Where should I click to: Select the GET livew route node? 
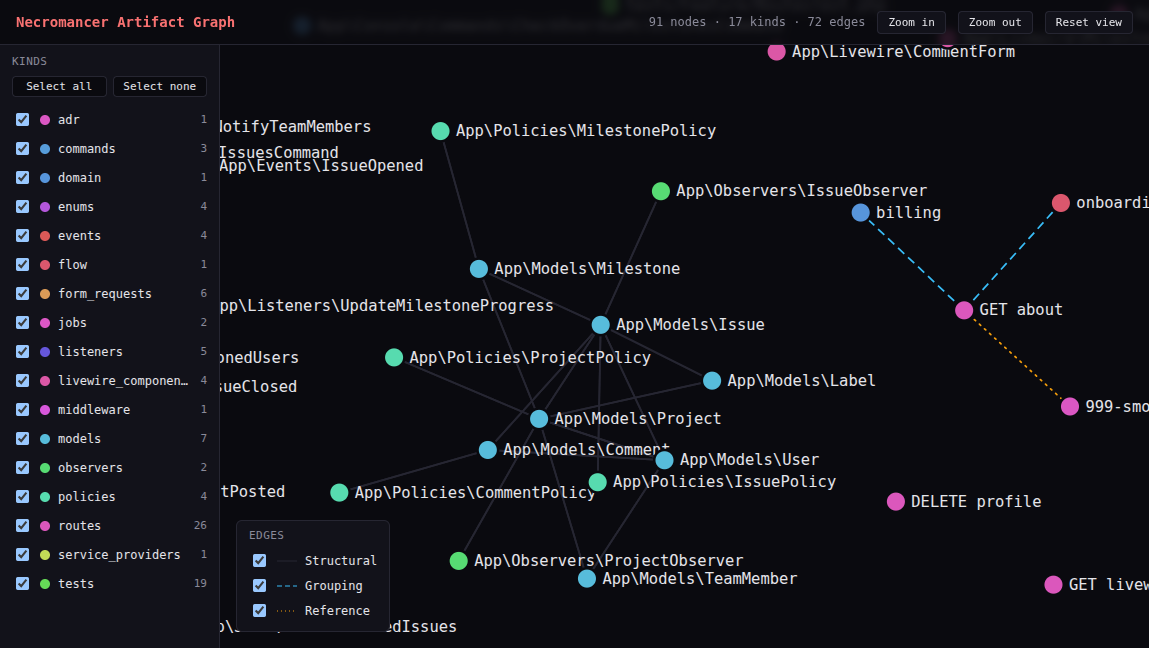(1053, 584)
